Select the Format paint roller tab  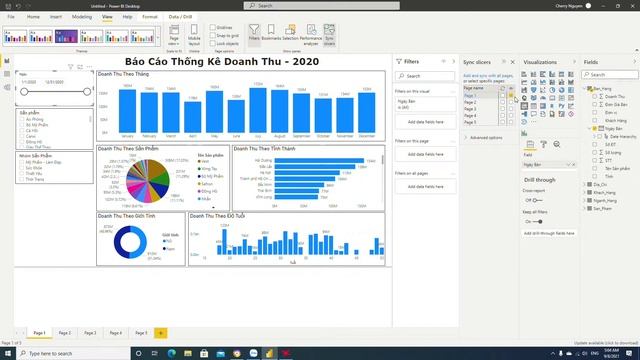[x=543, y=144]
